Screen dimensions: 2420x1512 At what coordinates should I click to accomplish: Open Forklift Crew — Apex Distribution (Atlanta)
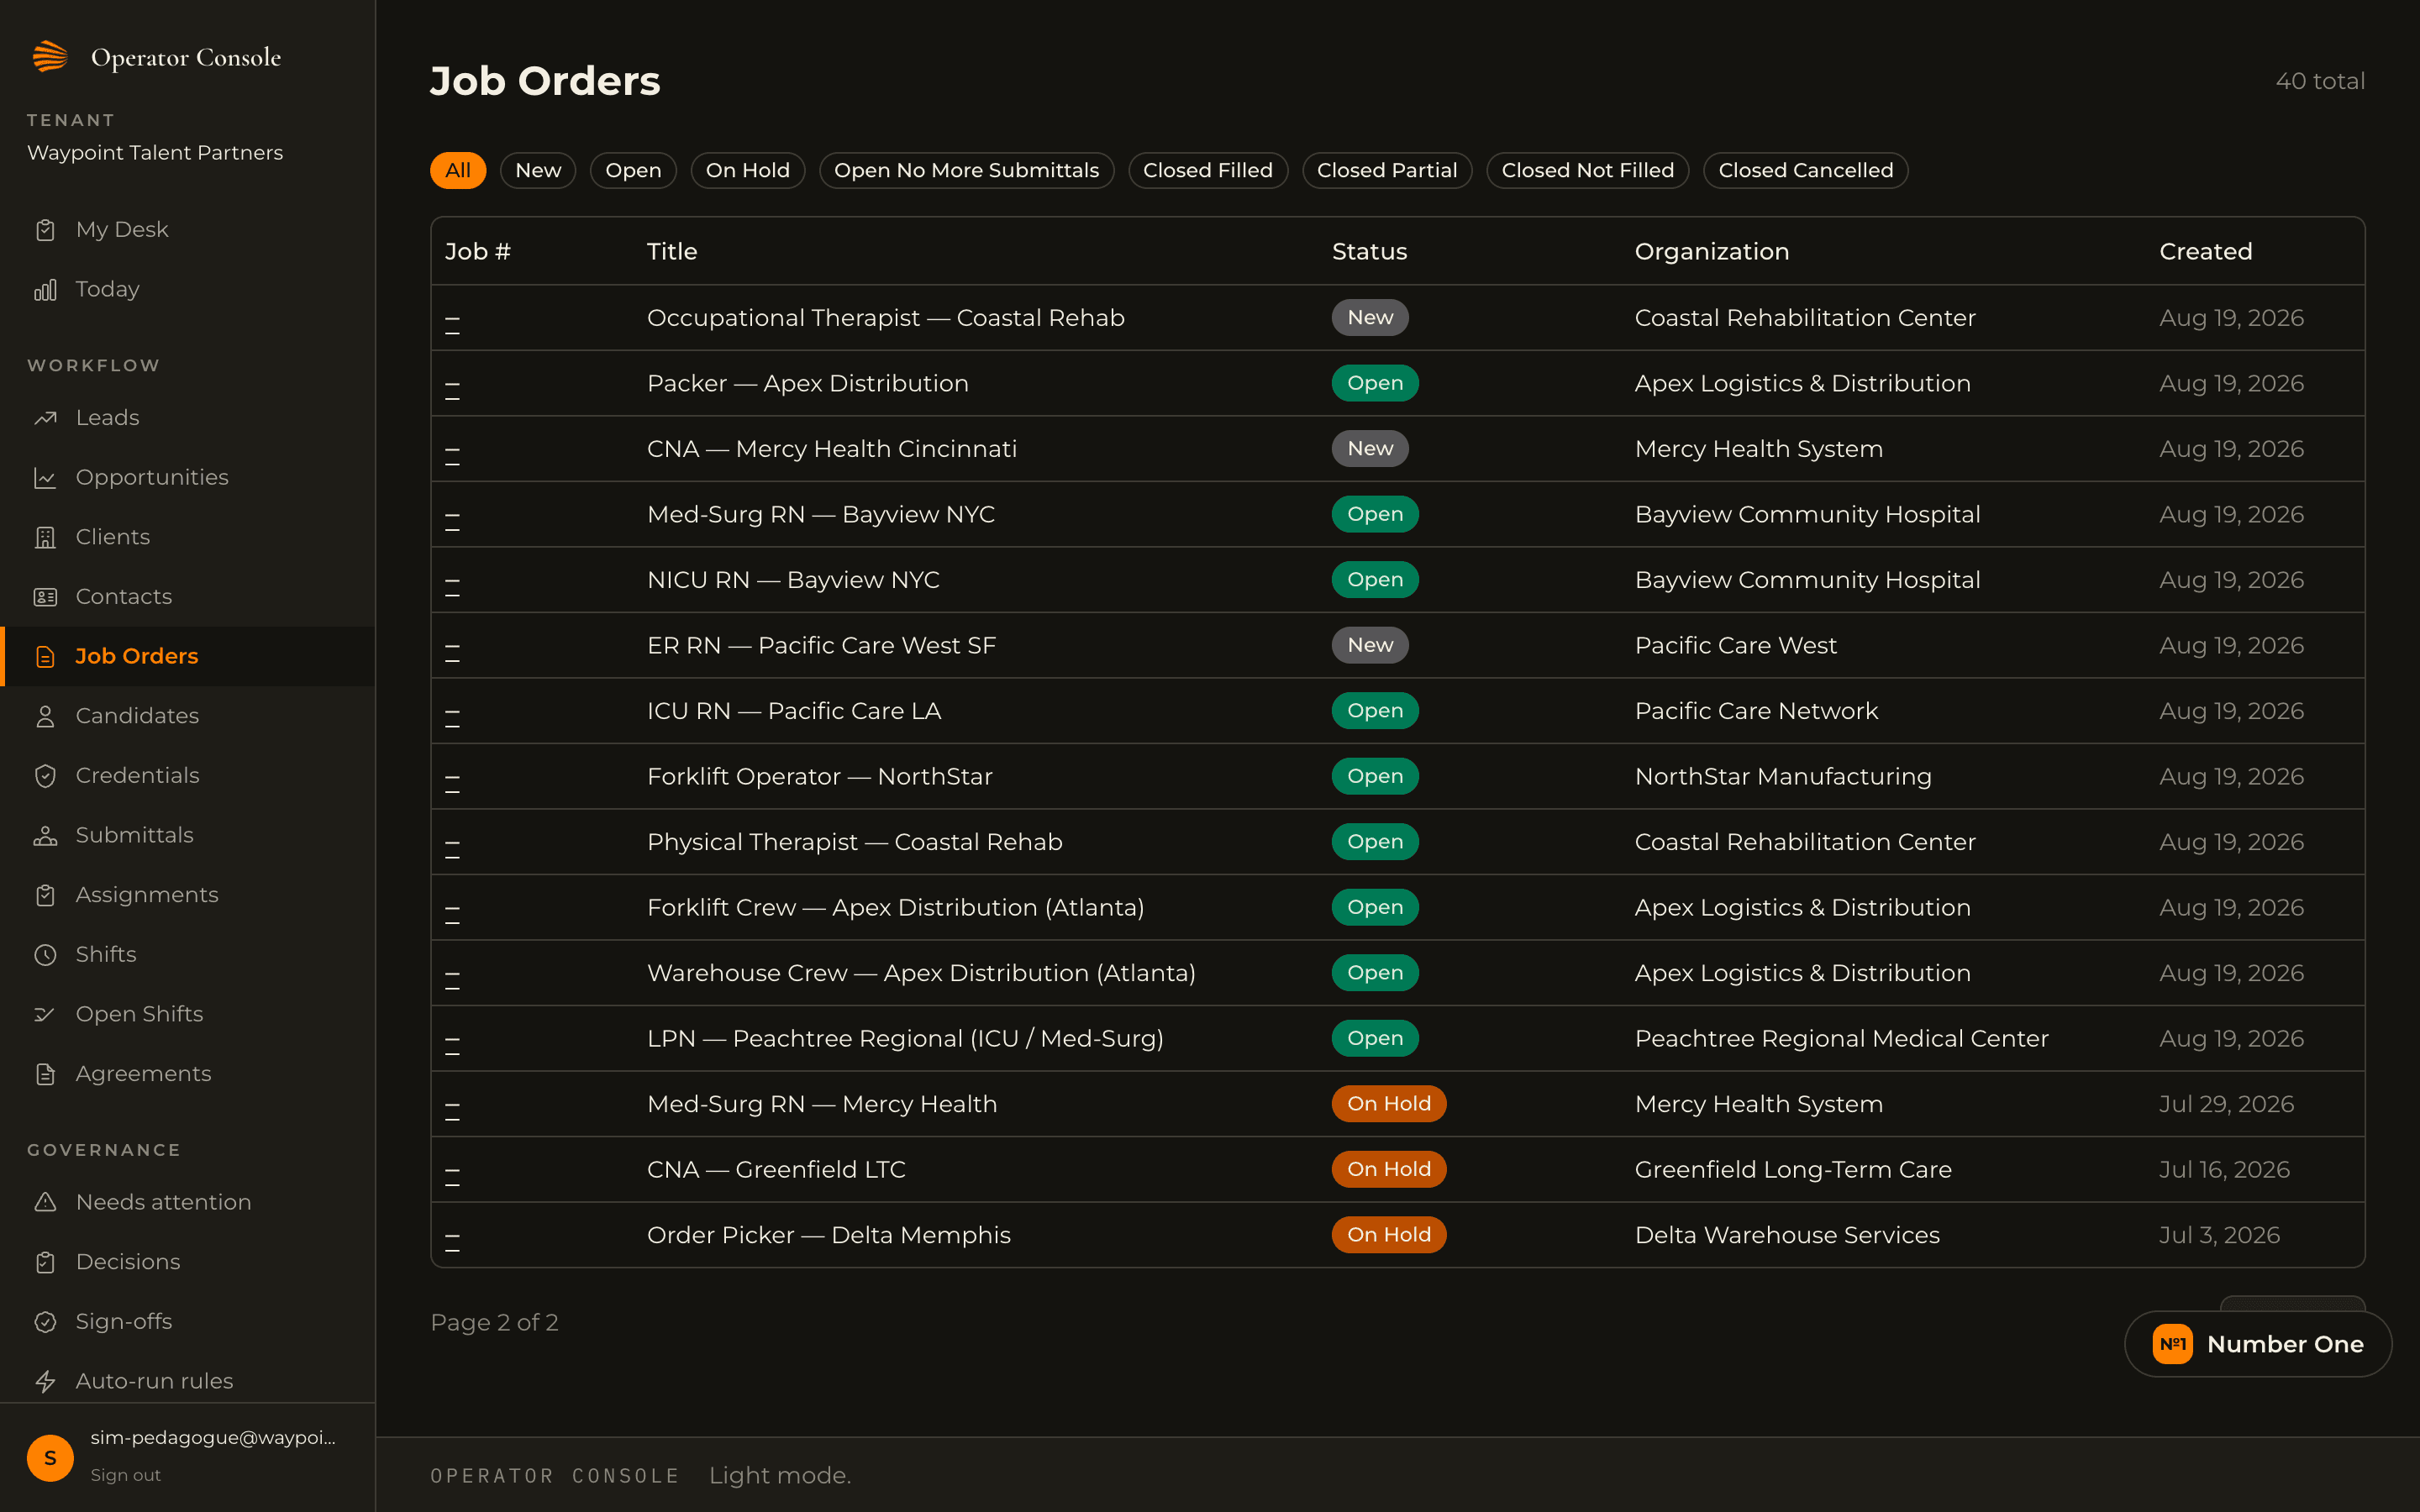click(x=1397, y=907)
